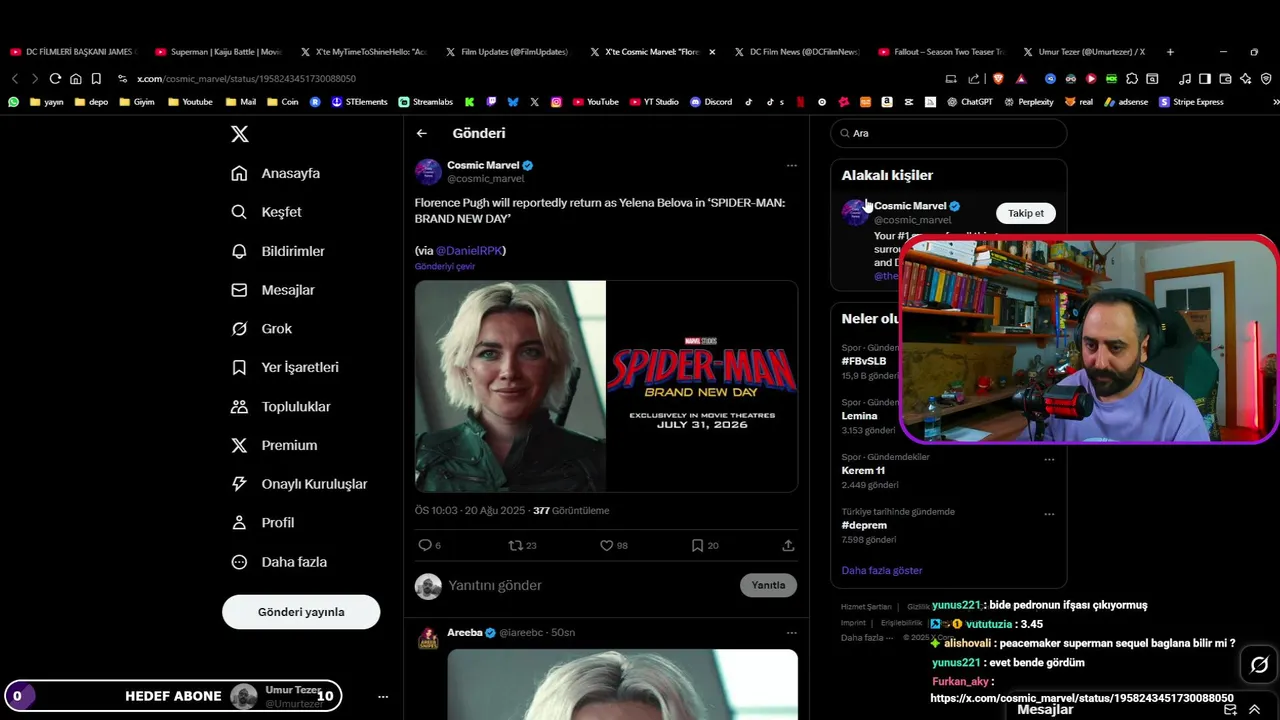Close the Cosmic Marvel browser tab
The width and height of the screenshot is (1280, 720).
point(712,52)
